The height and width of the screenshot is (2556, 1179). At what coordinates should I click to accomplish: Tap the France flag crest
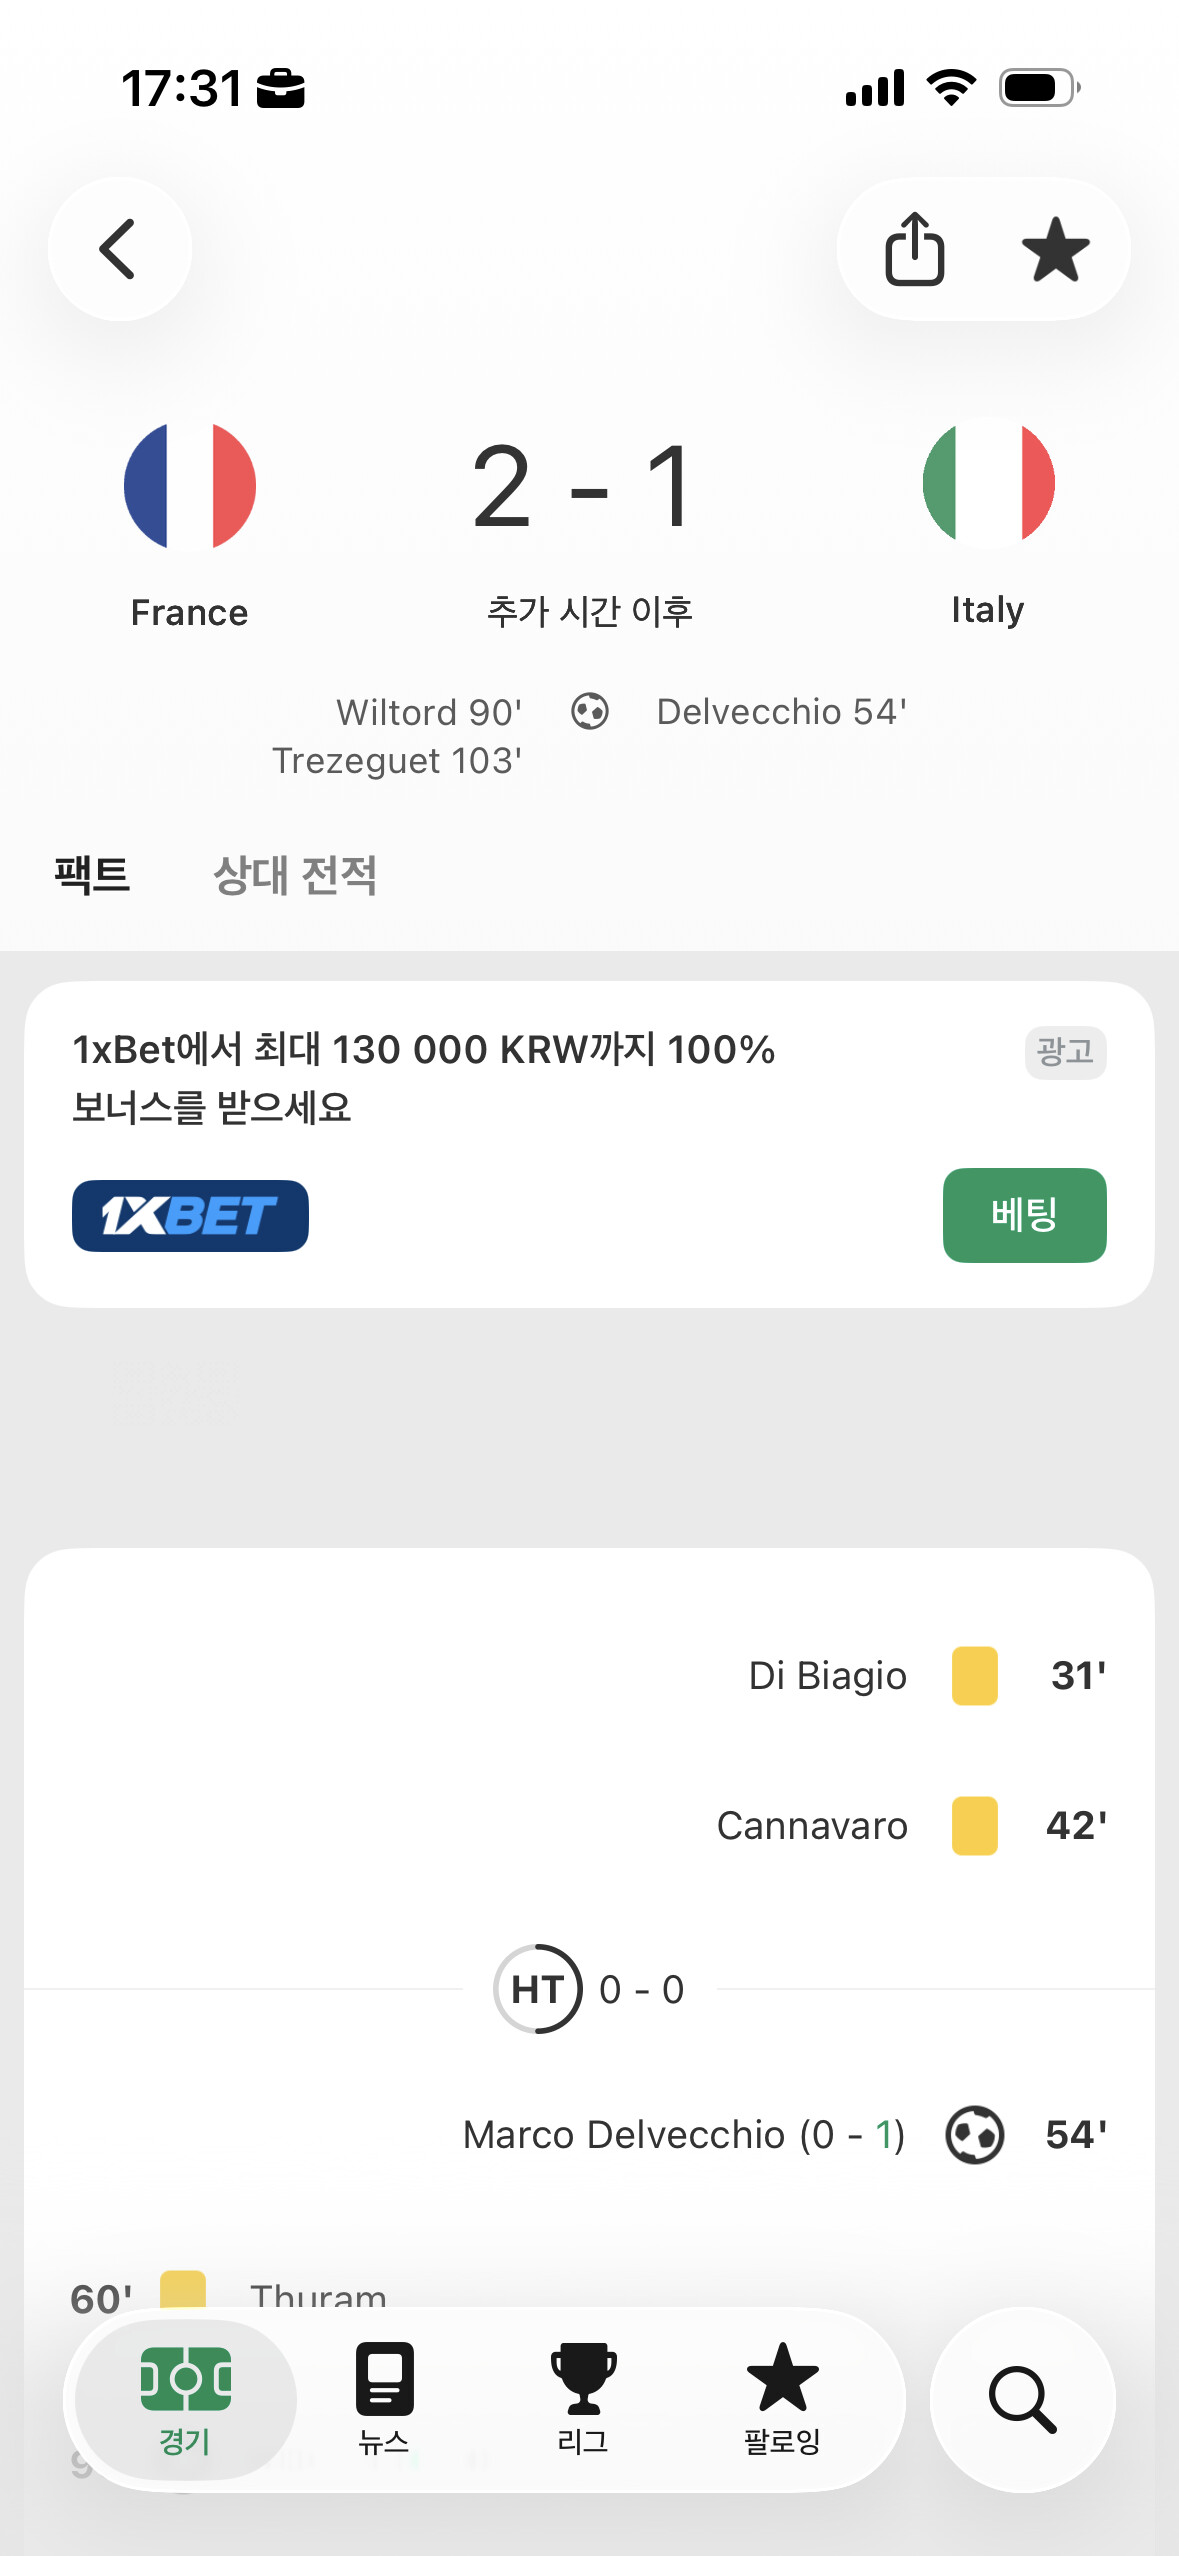190,486
